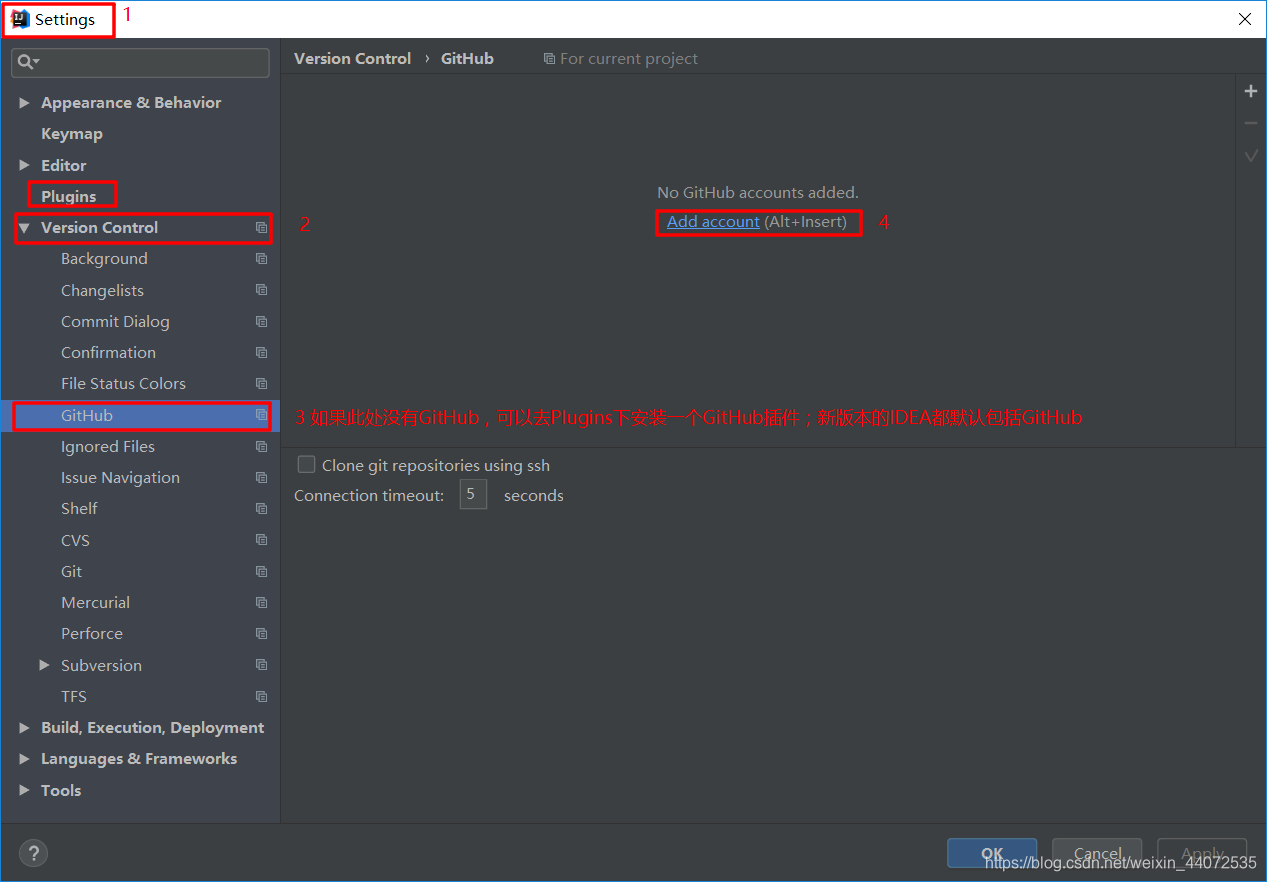Click project-level icon beside Commit Dialog

261,322
